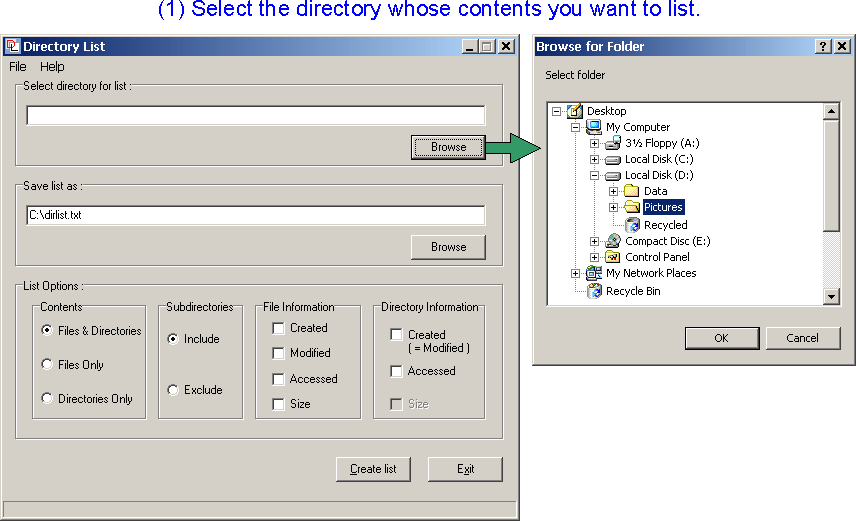Viewport: 856px width, 521px height.
Task: Choose Exclude subdirectories option
Action: coord(173,389)
